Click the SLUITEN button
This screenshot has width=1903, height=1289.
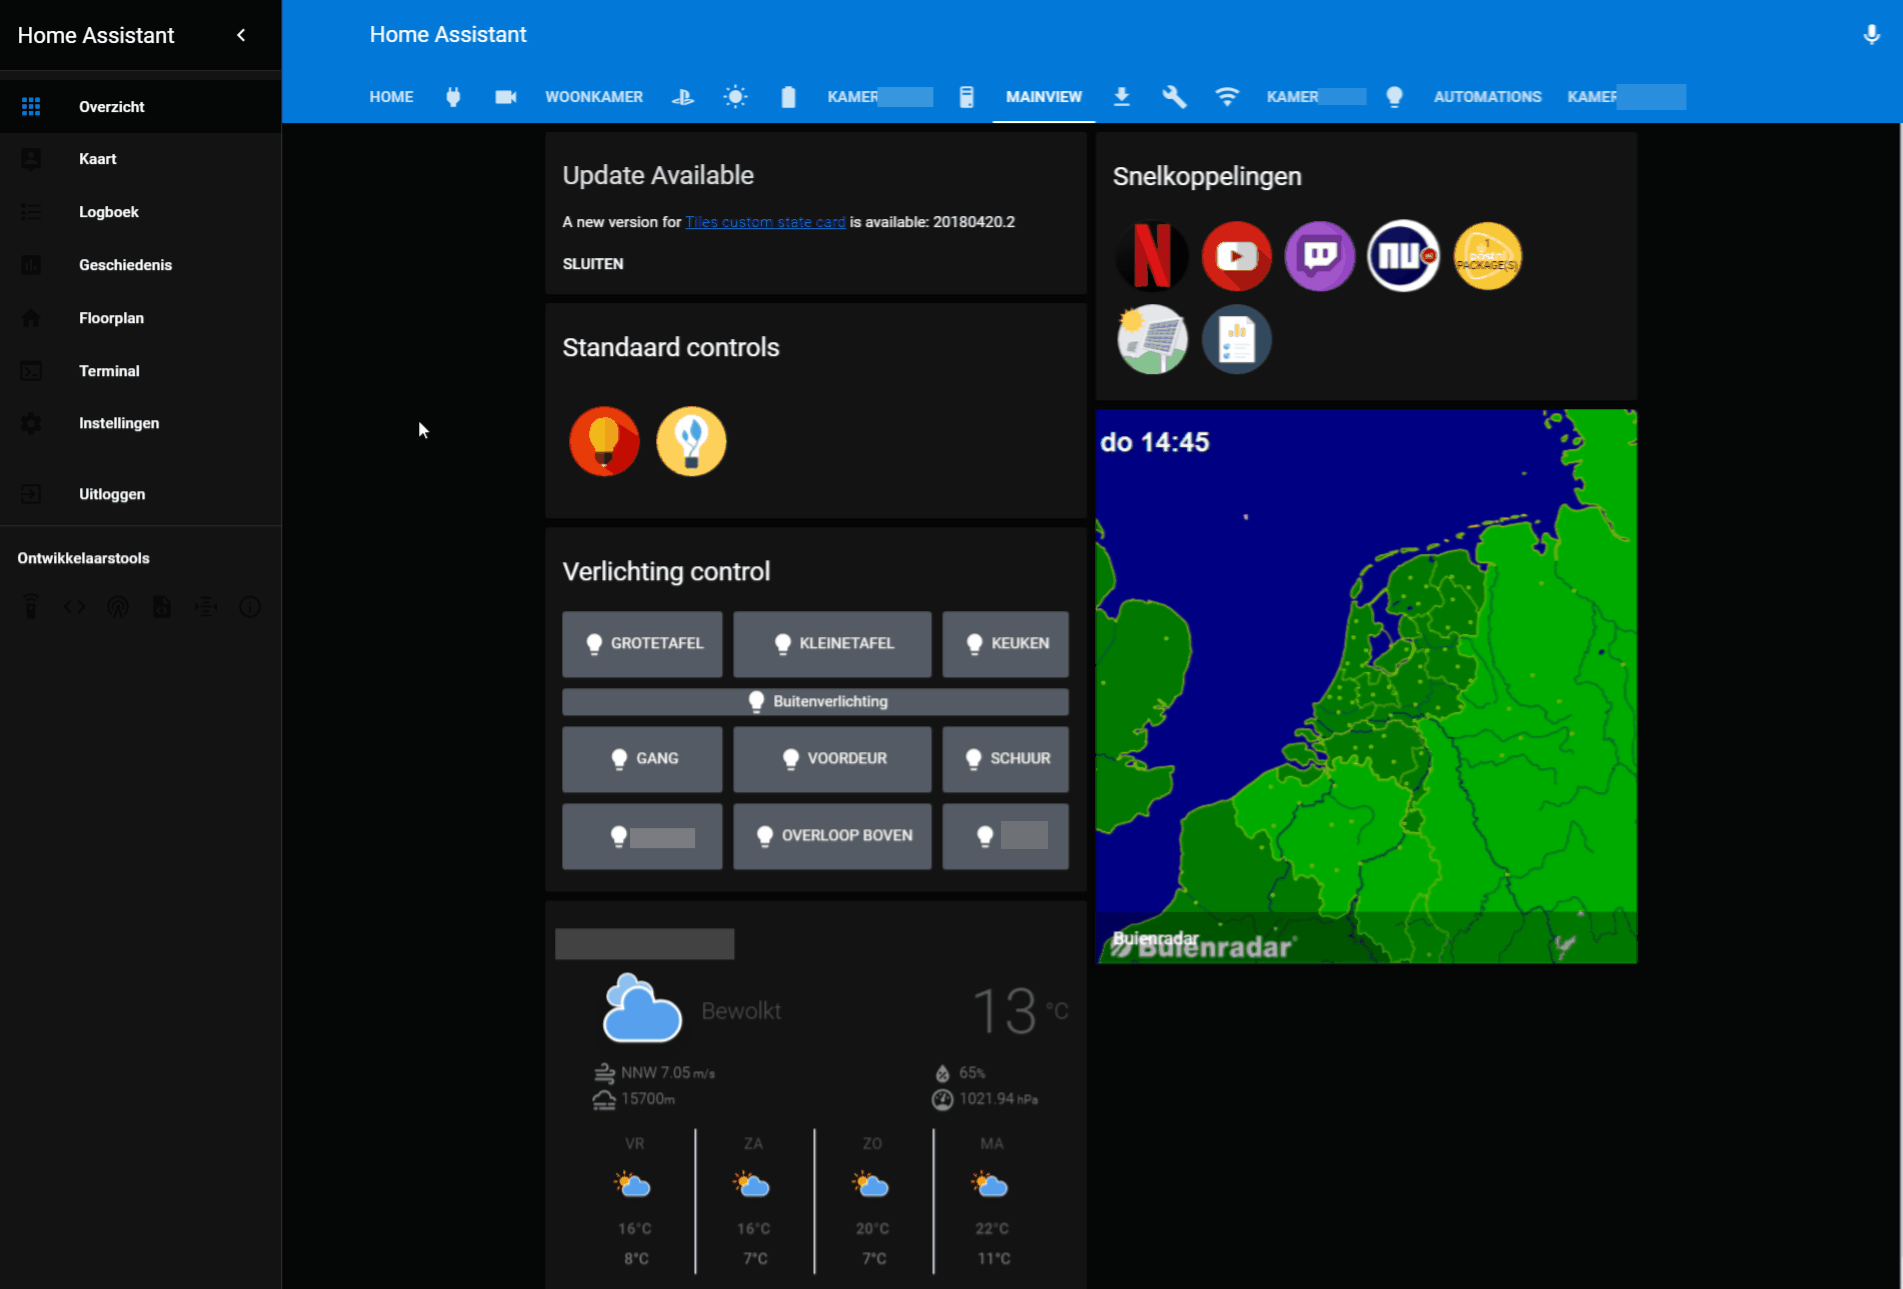click(593, 264)
